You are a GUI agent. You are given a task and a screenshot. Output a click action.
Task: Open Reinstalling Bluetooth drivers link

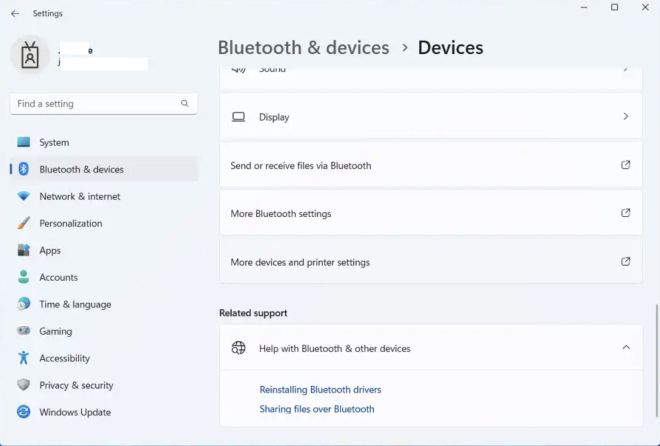(320, 390)
